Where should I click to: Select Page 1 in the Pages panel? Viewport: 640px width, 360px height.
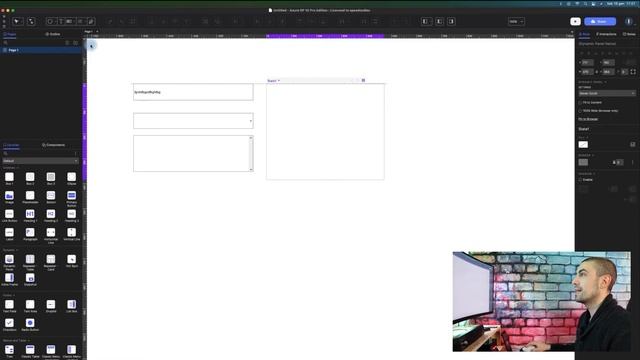(x=41, y=50)
